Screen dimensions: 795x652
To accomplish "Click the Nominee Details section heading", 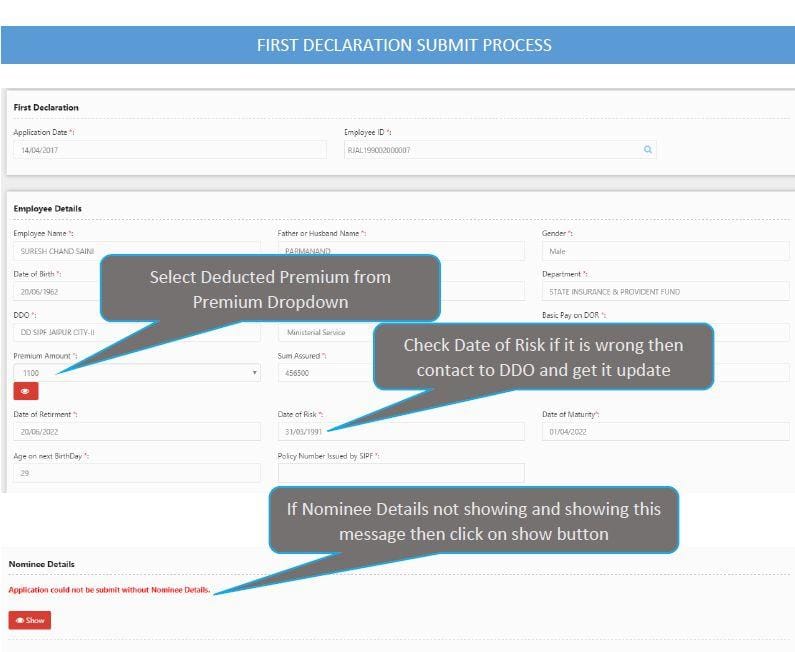I will coord(42,564).
